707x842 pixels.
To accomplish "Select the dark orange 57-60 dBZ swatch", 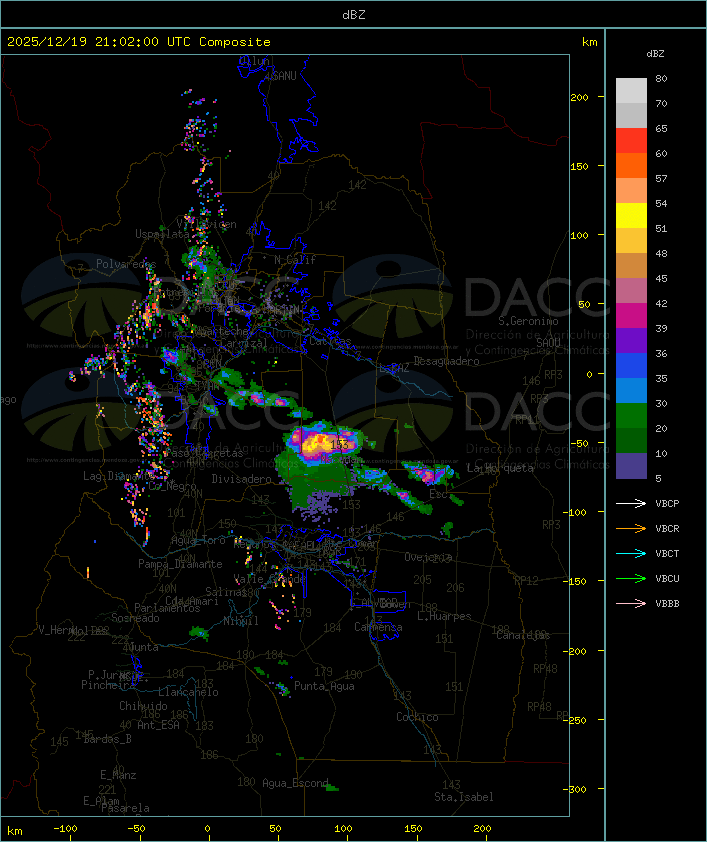I will click(x=631, y=165).
